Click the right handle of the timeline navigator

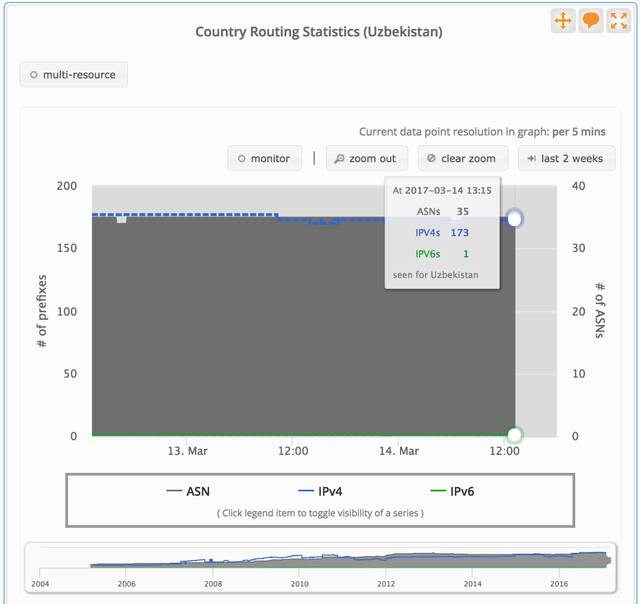609,560
